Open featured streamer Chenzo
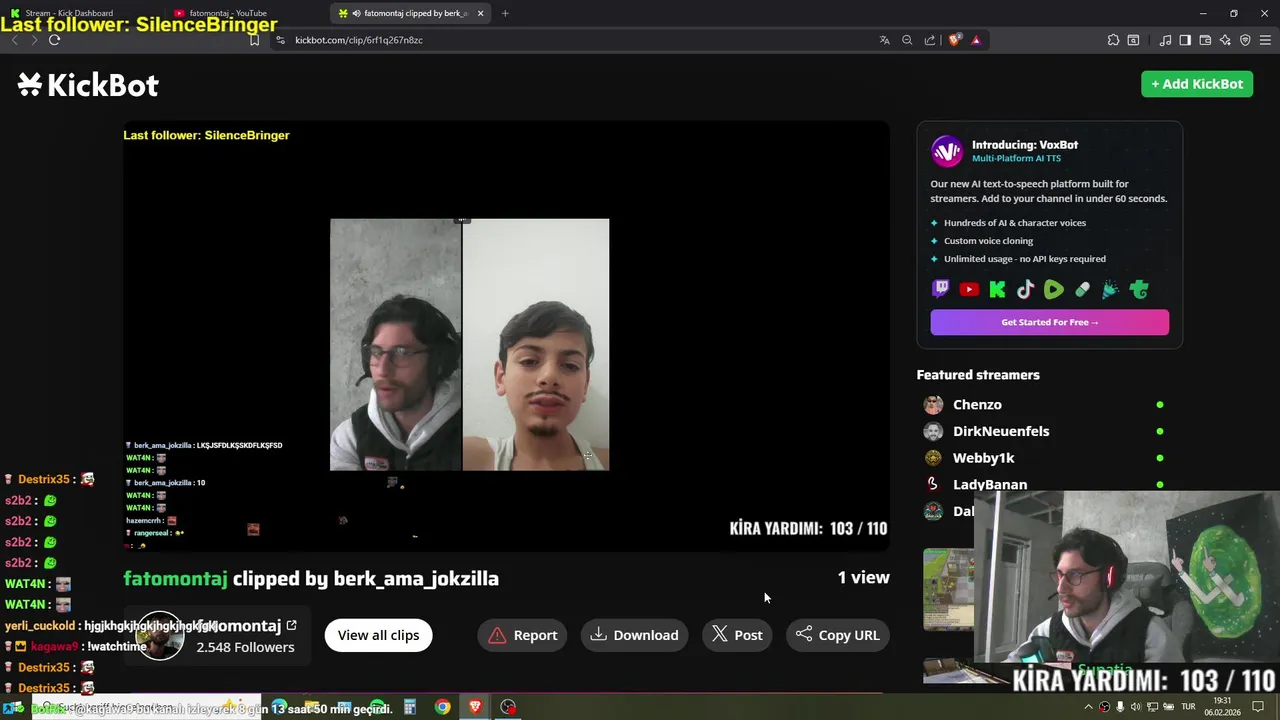Screen dimensions: 1280x720 tap(977, 405)
